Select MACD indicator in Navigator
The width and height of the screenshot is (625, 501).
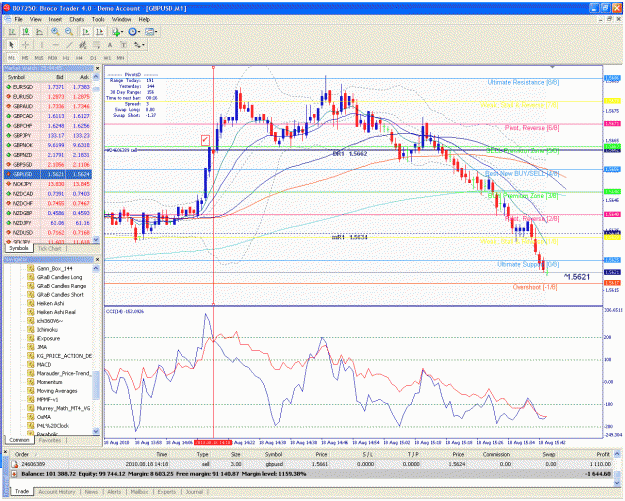[44, 365]
